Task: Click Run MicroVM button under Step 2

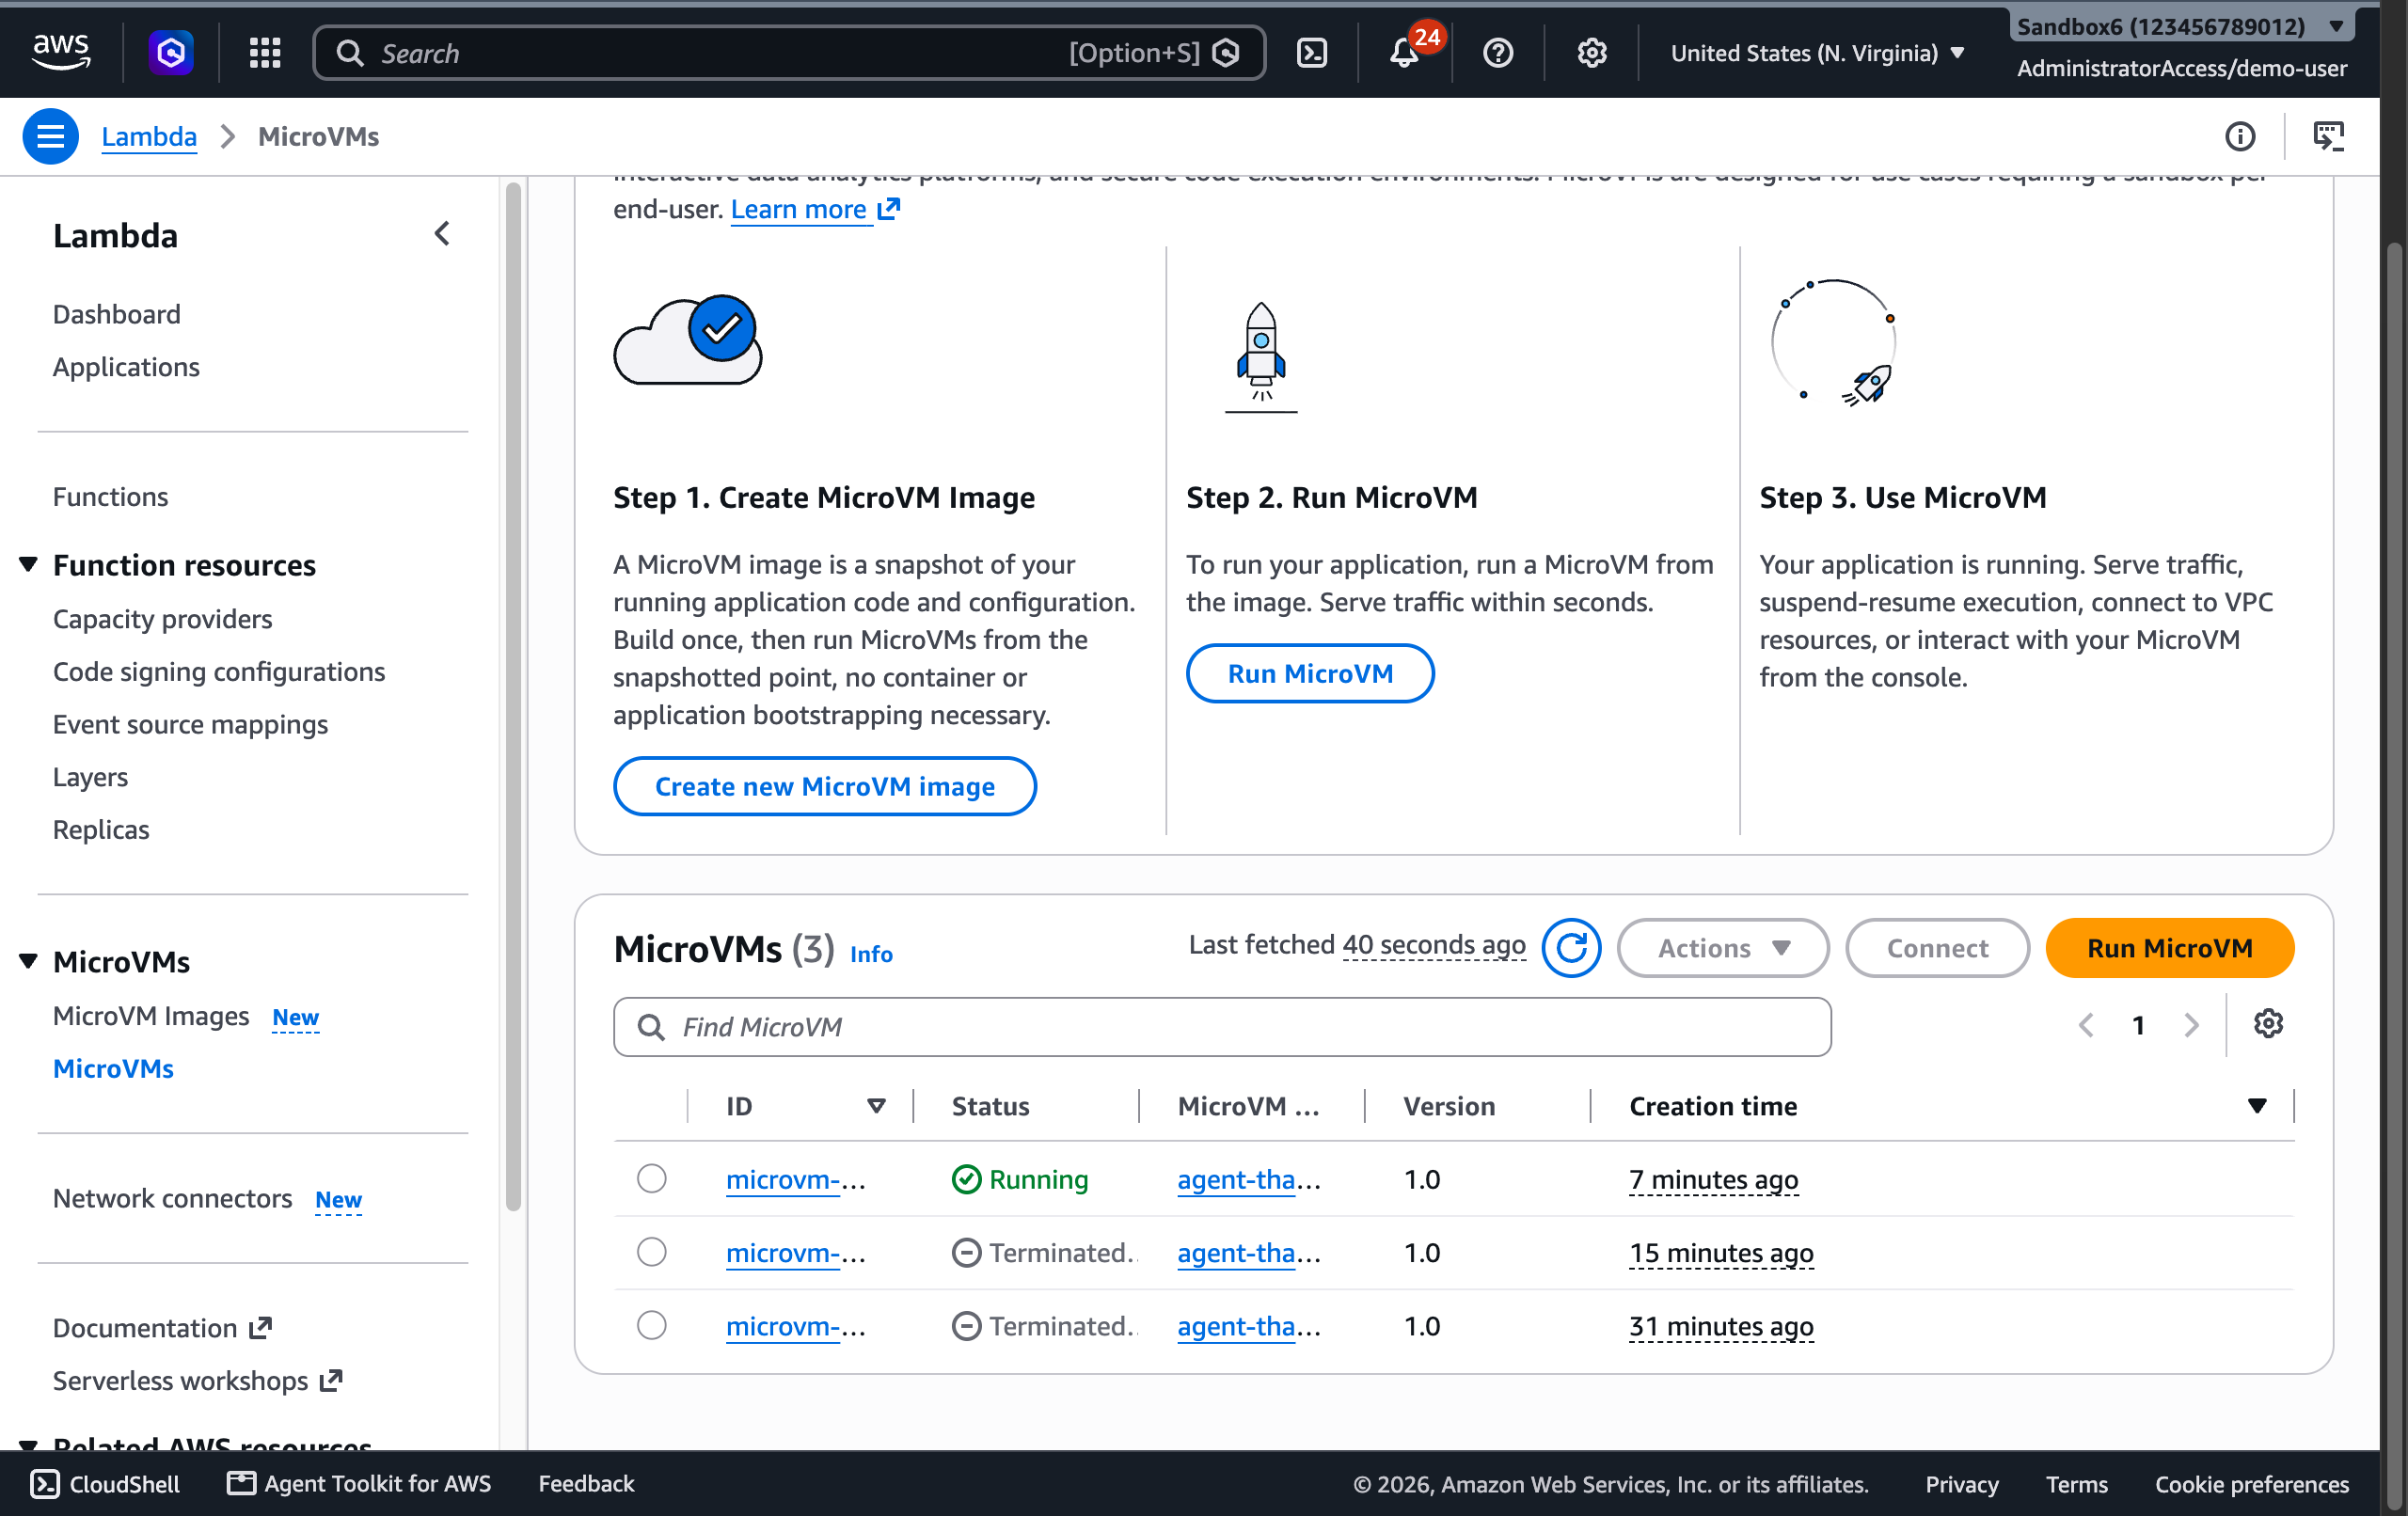Action: (1310, 674)
